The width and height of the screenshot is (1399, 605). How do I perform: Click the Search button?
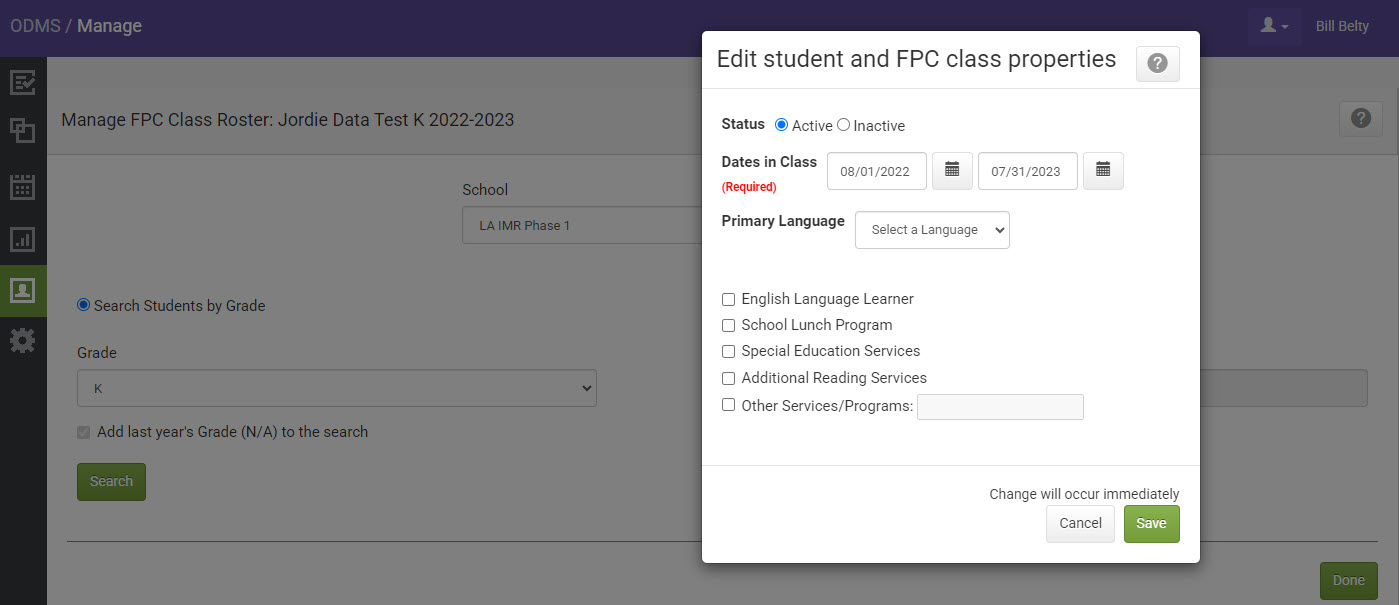tap(111, 481)
